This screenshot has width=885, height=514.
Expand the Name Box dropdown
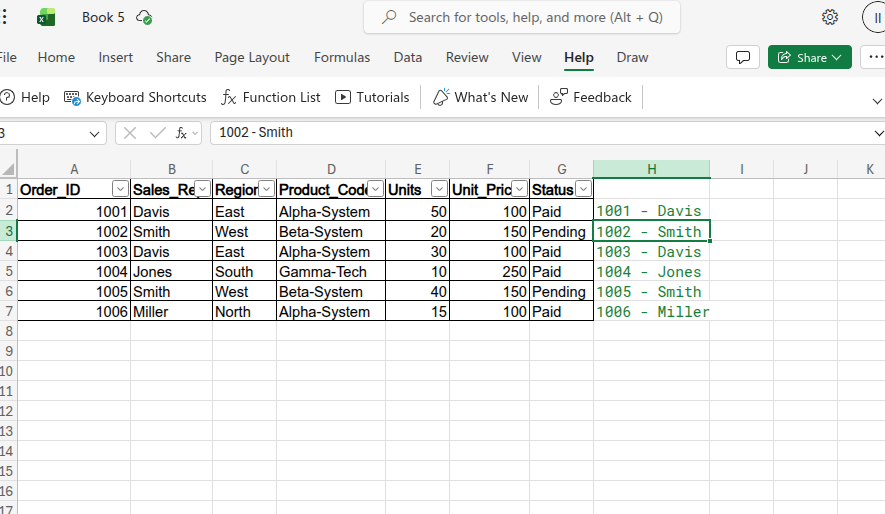coord(94,134)
